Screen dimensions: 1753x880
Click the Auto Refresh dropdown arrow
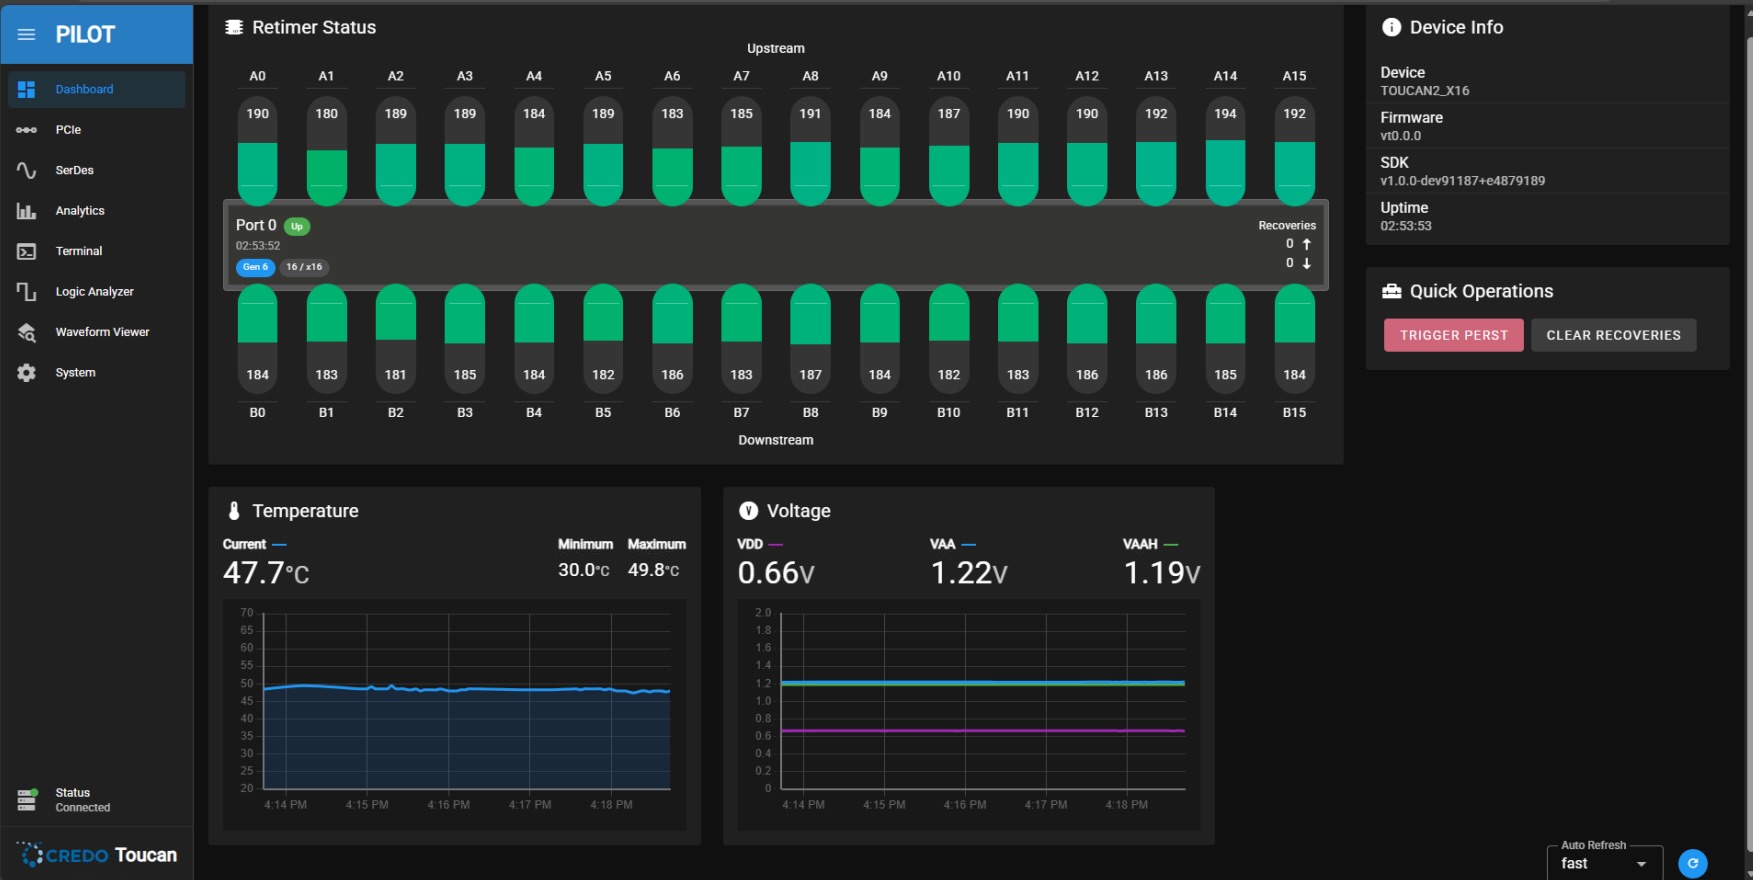(x=1641, y=864)
